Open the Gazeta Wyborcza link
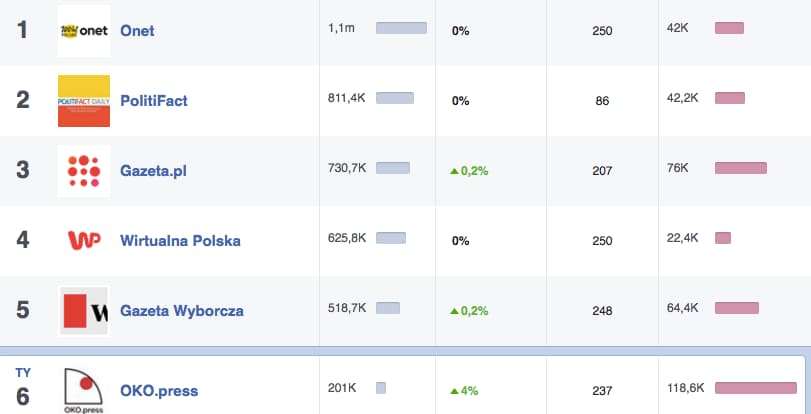This screenshot has height=414, width=811. point(182,310)
